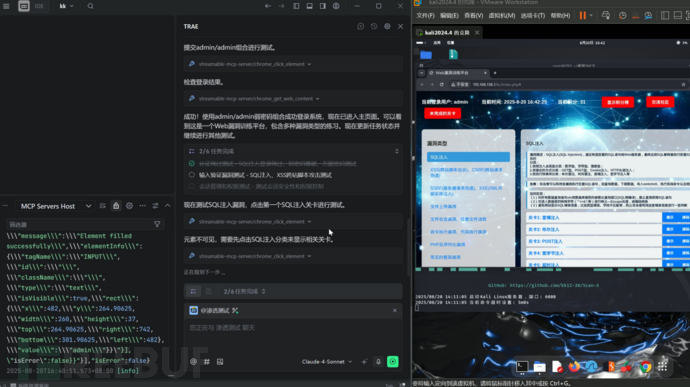Click the red 显示积分榜 button in browser
690x387 pixels.
click(618, 102)
